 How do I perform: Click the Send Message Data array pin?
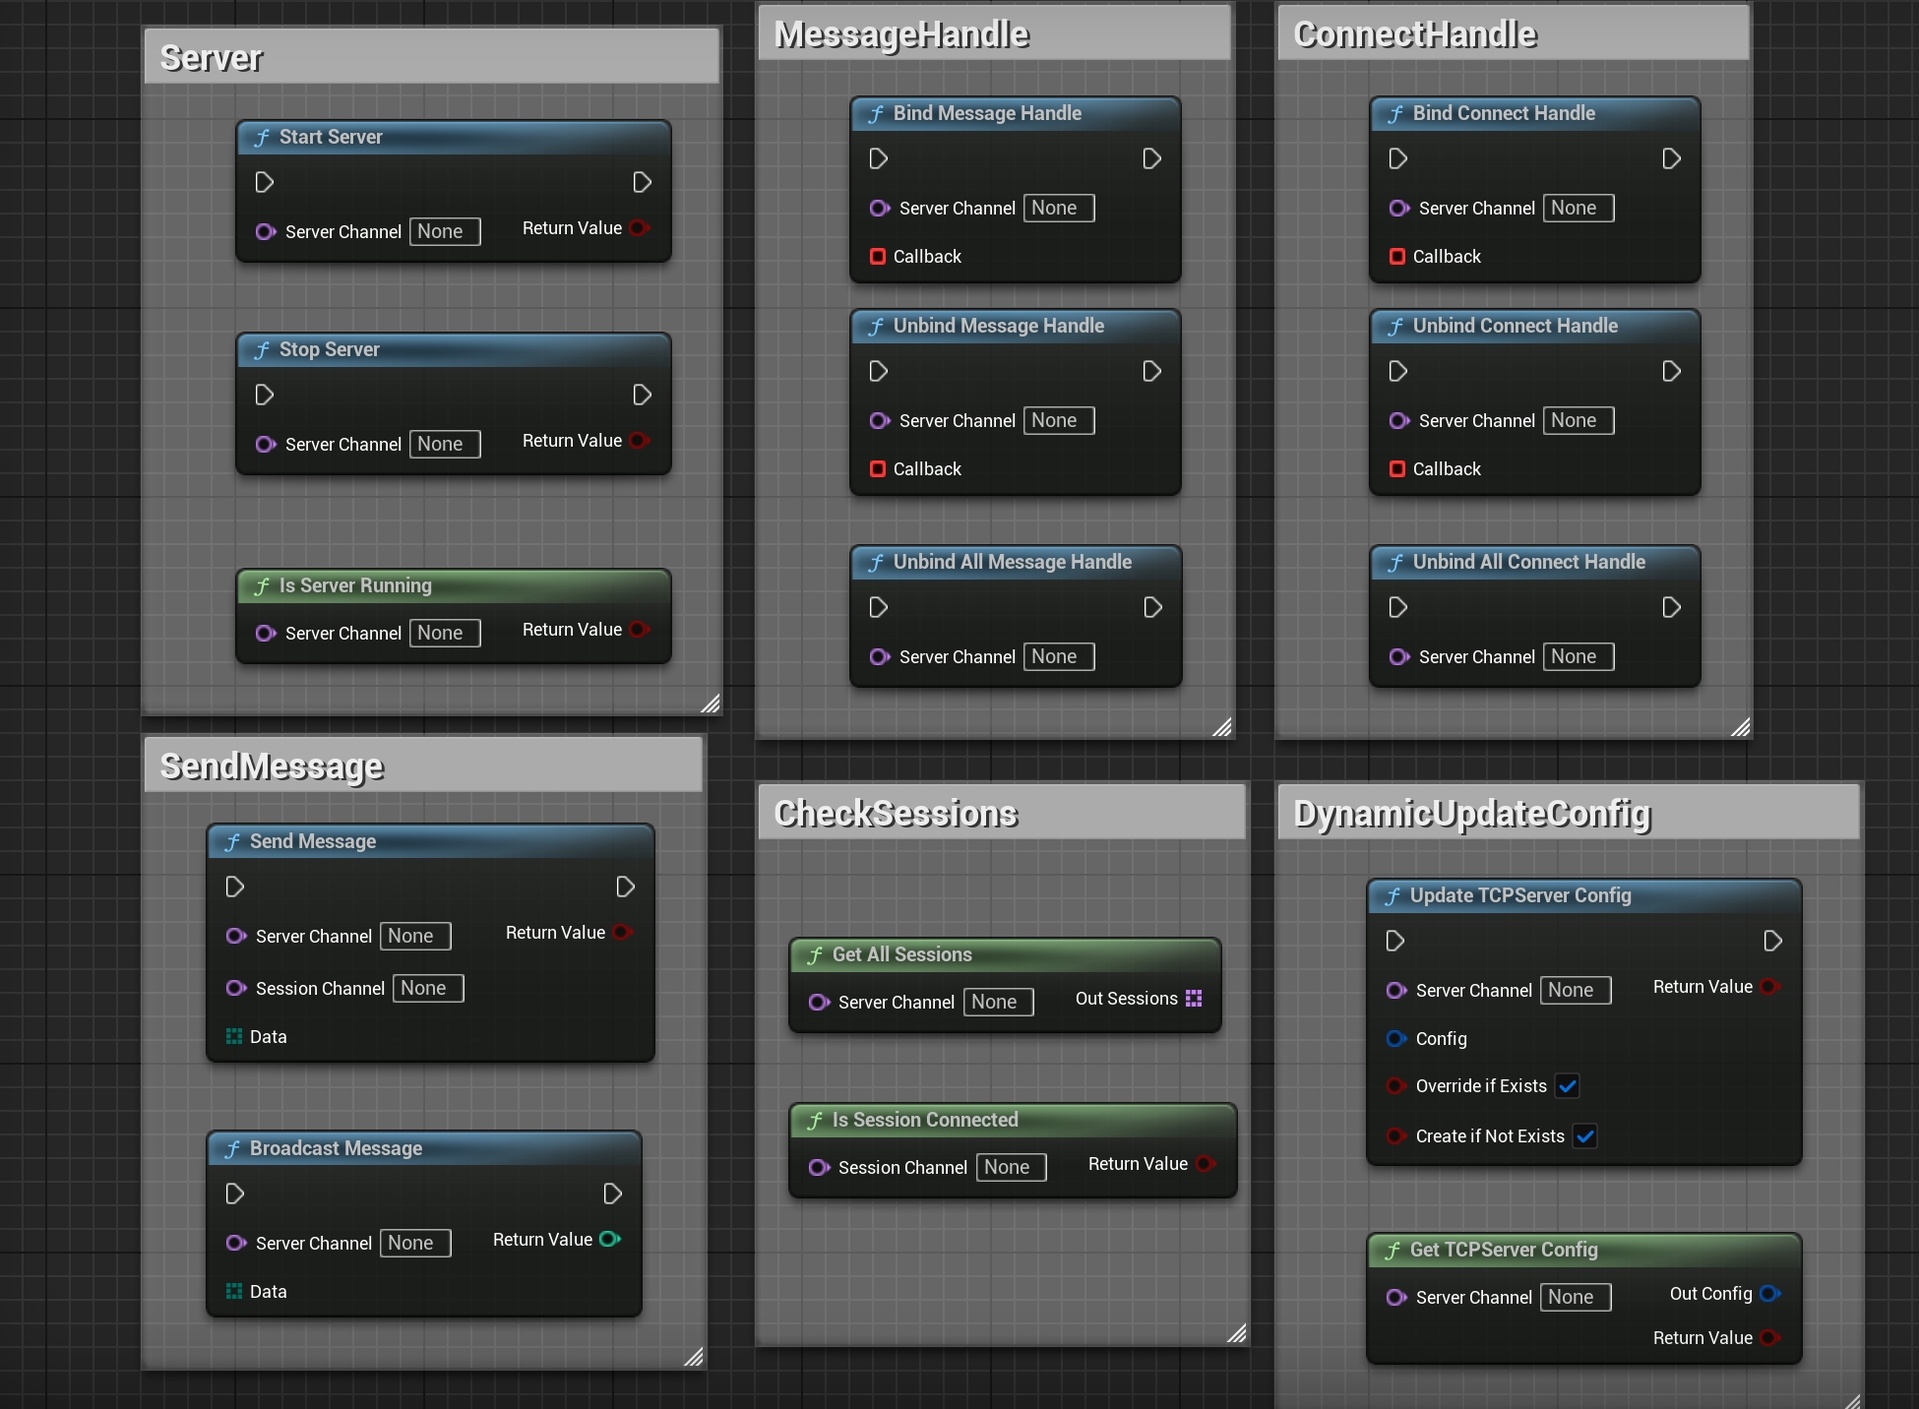click(234, 1036)
